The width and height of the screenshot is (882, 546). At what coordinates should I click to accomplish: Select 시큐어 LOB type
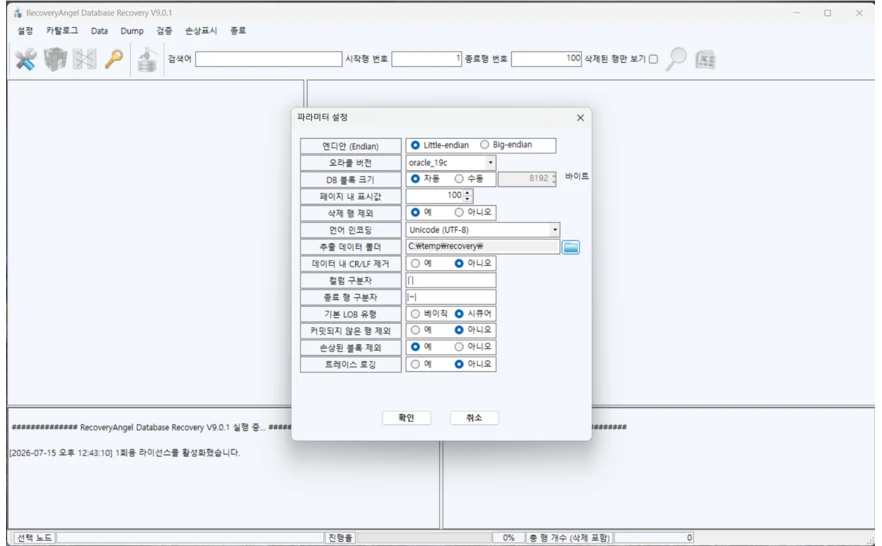coord(459,314)
